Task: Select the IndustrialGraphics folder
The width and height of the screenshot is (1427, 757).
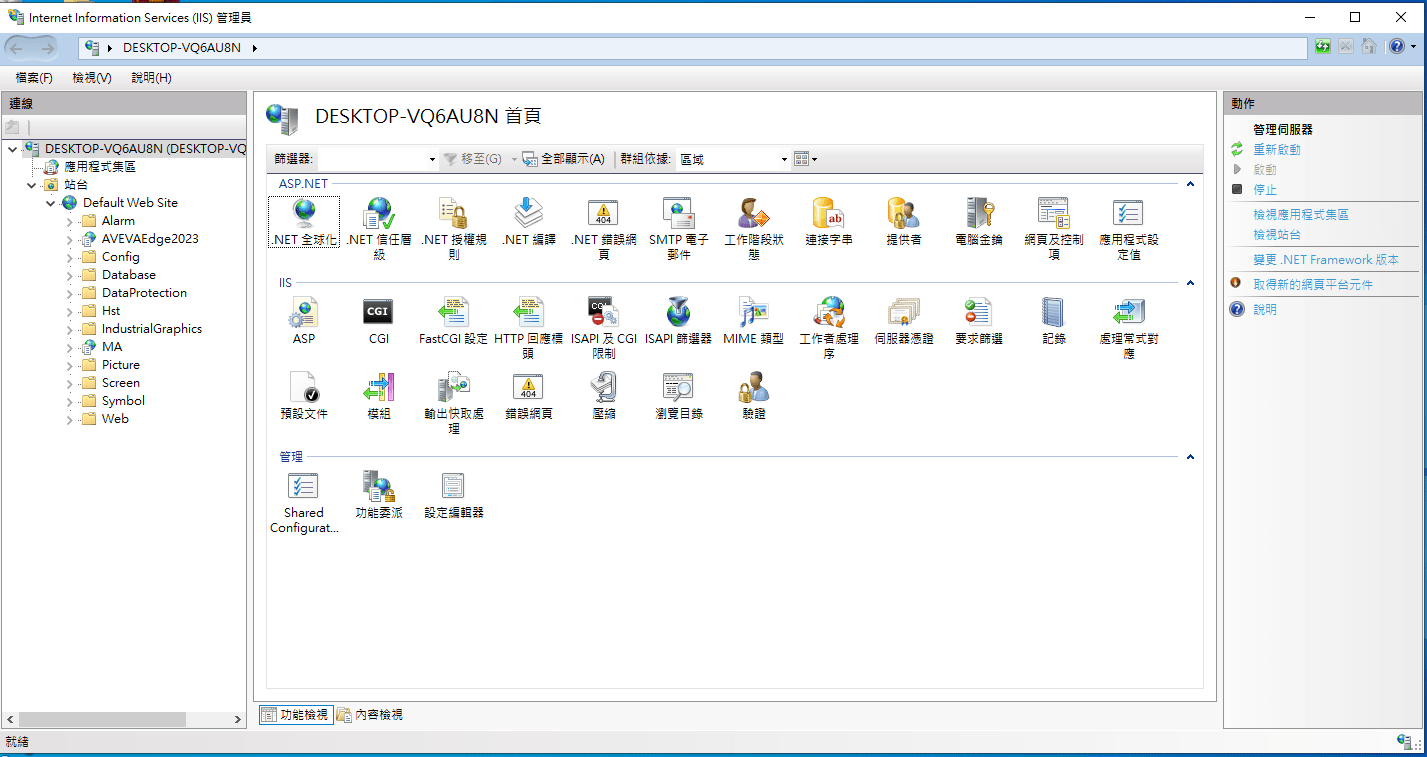Action: 152,329
